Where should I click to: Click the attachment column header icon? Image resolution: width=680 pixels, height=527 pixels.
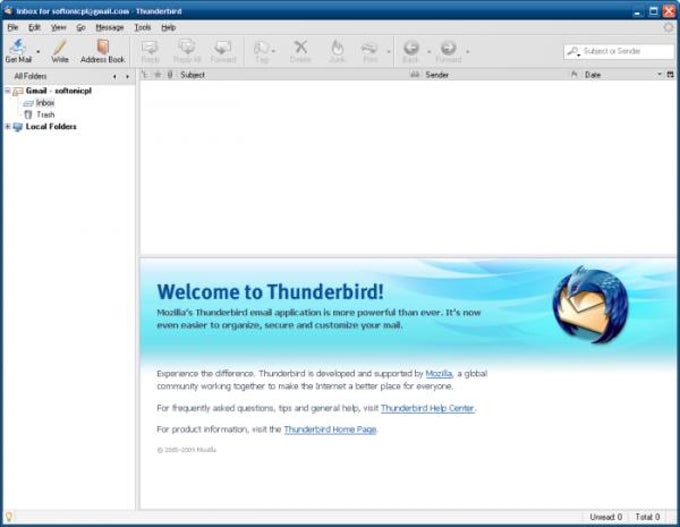click(170, 75)
